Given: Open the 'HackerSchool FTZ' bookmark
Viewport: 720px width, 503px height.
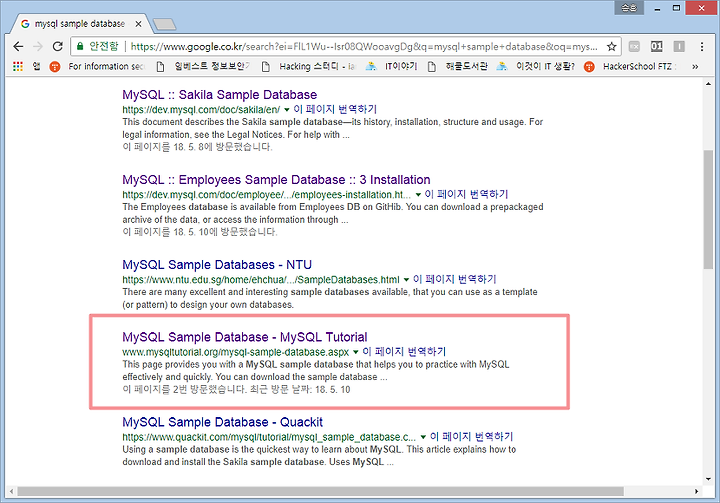Looking at the screenshot, I should (x=630, y=67).
